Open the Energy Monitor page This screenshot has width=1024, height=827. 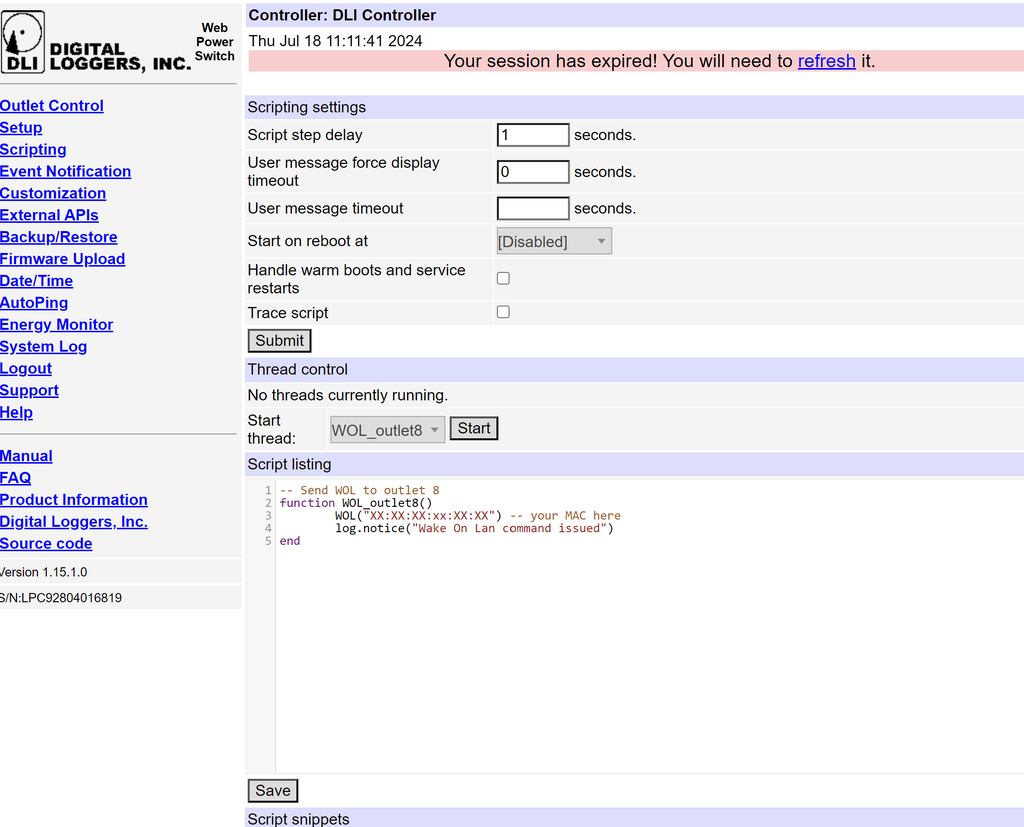[x=56, y=325]
